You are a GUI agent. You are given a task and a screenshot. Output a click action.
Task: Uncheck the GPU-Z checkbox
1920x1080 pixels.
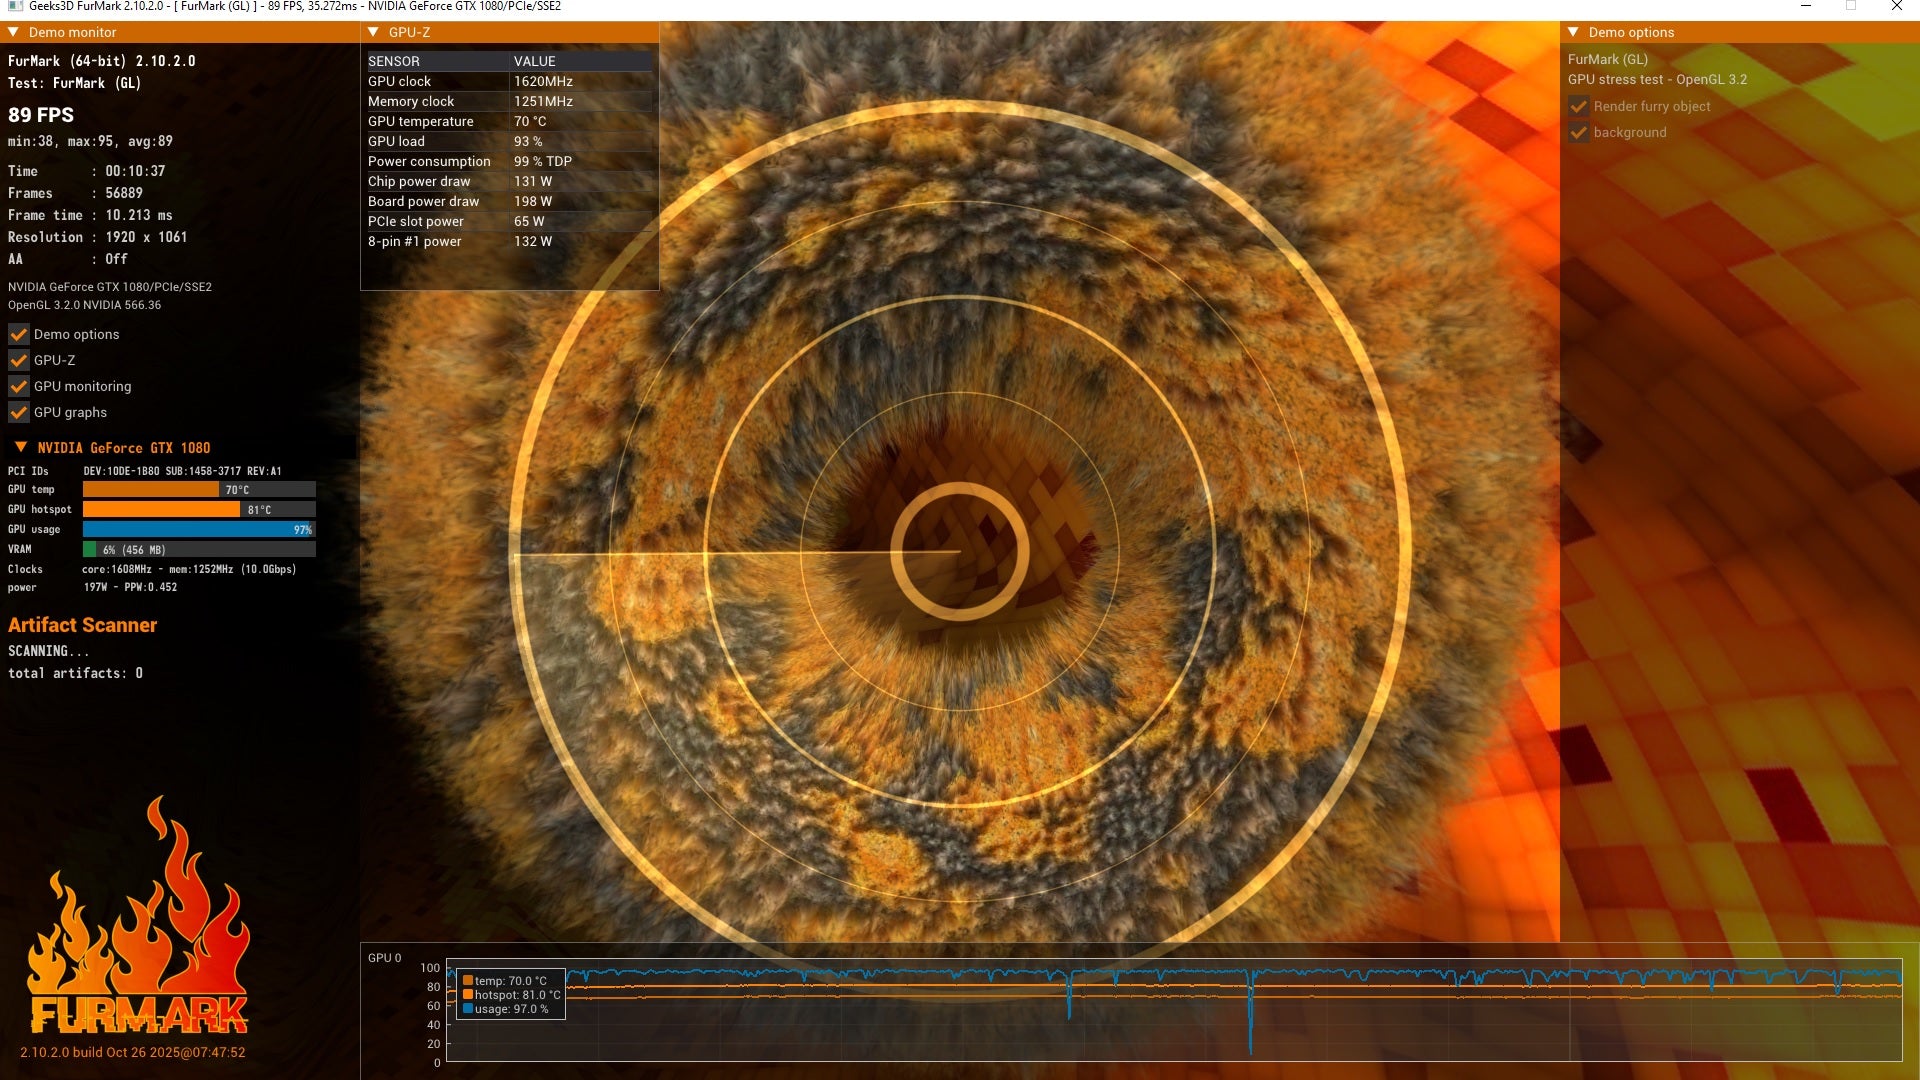point(18,360)
